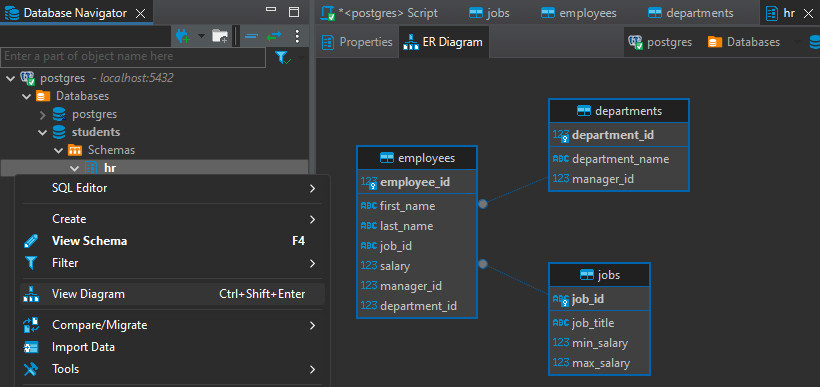Collapse the Schemas folder node
This screenshot has height=387, width=820.
[x=59, y=150]
